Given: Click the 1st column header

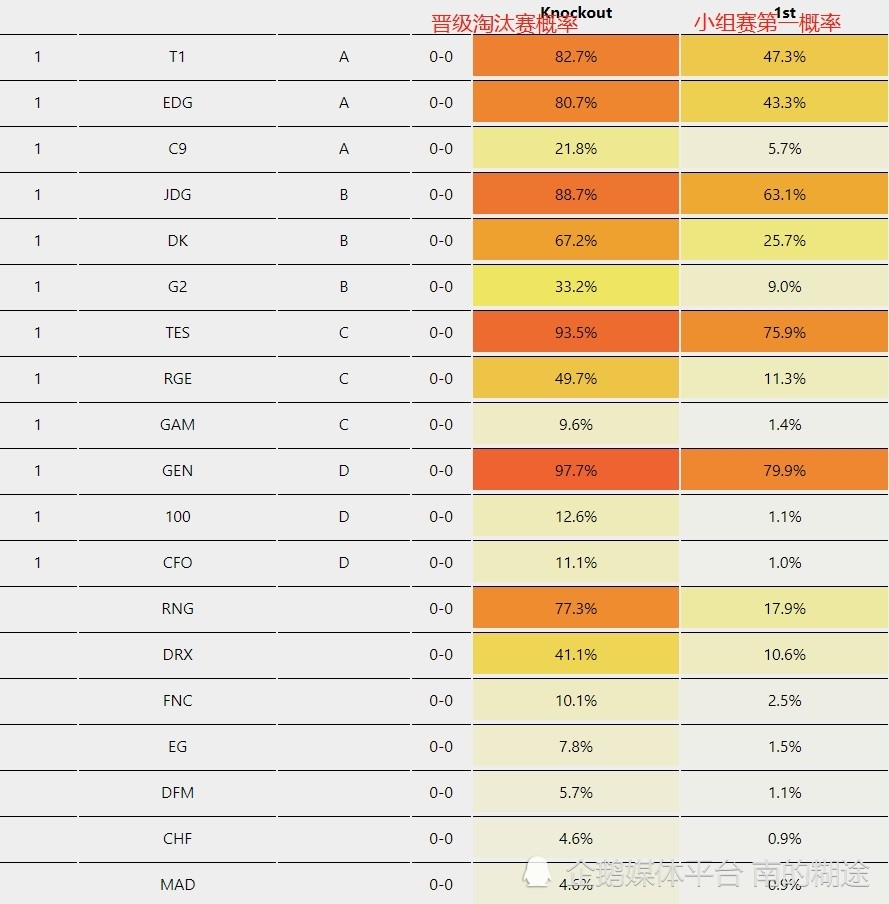Looking at the screenshot, I should 785,12.
